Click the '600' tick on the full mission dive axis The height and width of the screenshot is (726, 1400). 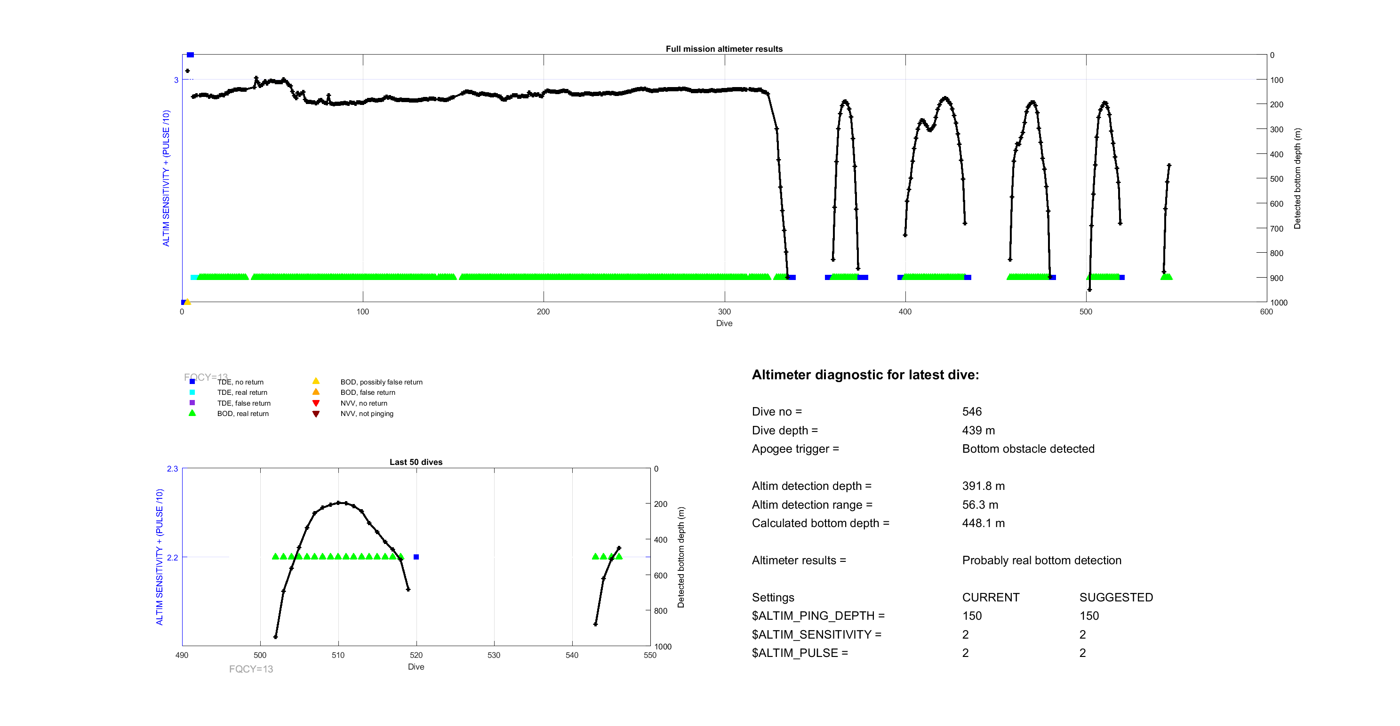coord(1266,312)
